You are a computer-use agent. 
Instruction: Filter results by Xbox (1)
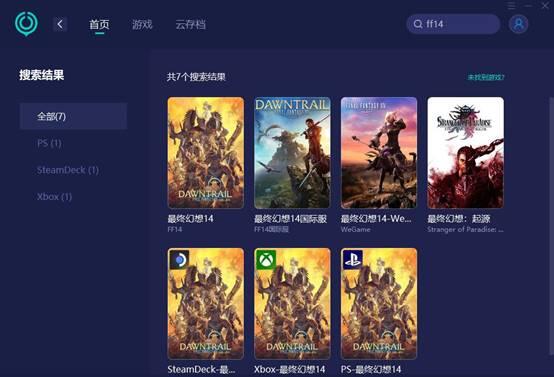[x=54, y=197]
